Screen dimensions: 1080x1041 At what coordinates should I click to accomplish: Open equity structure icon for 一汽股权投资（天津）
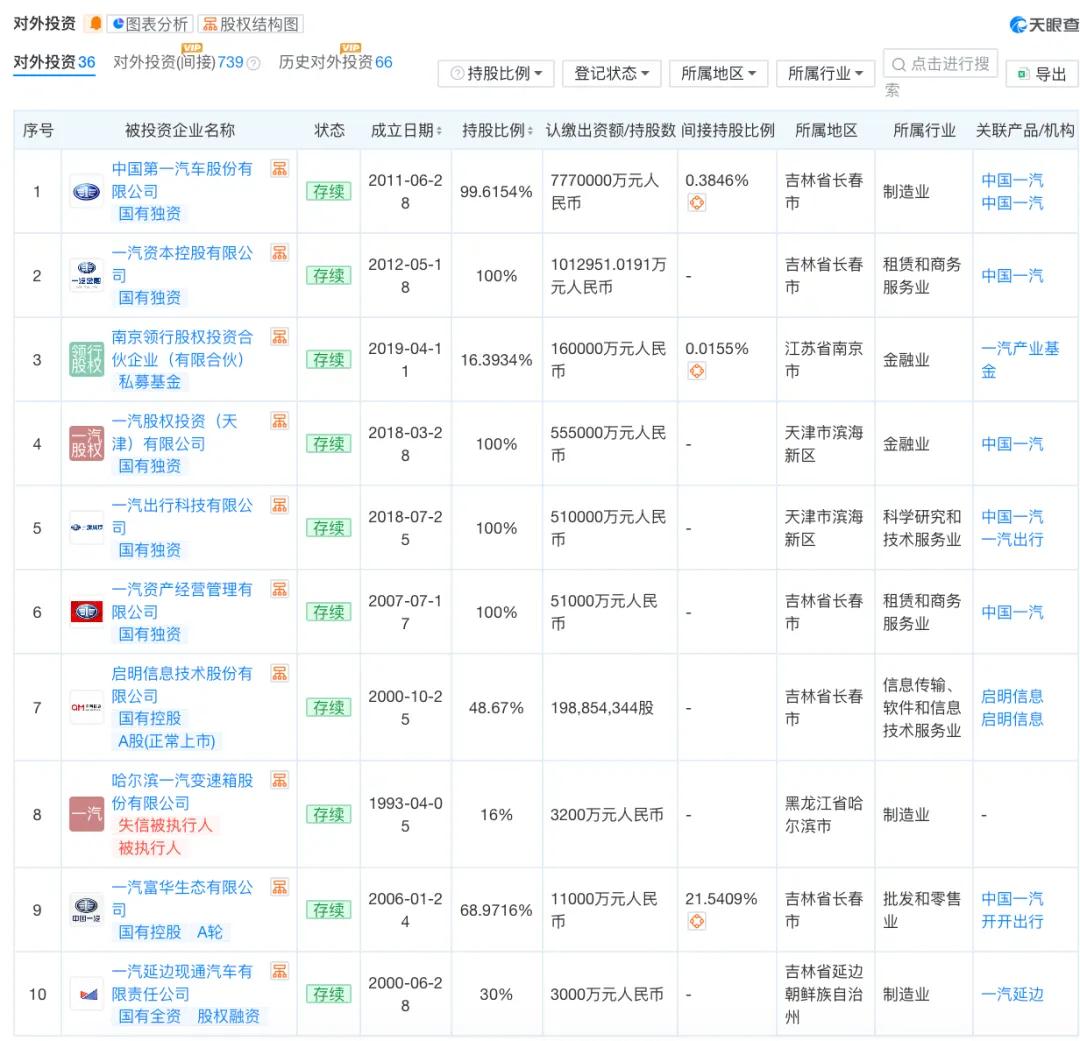point(280,421)
